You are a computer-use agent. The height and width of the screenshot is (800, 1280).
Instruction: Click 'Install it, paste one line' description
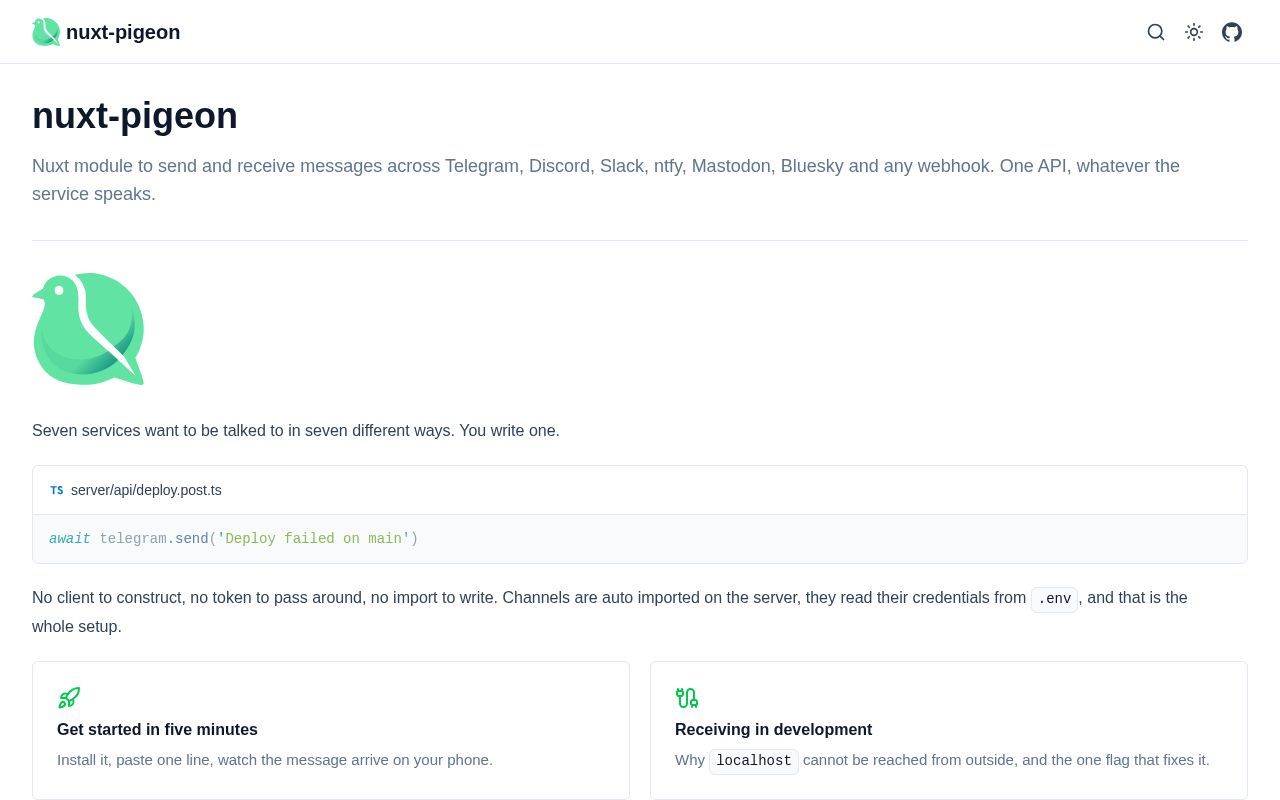275,760
